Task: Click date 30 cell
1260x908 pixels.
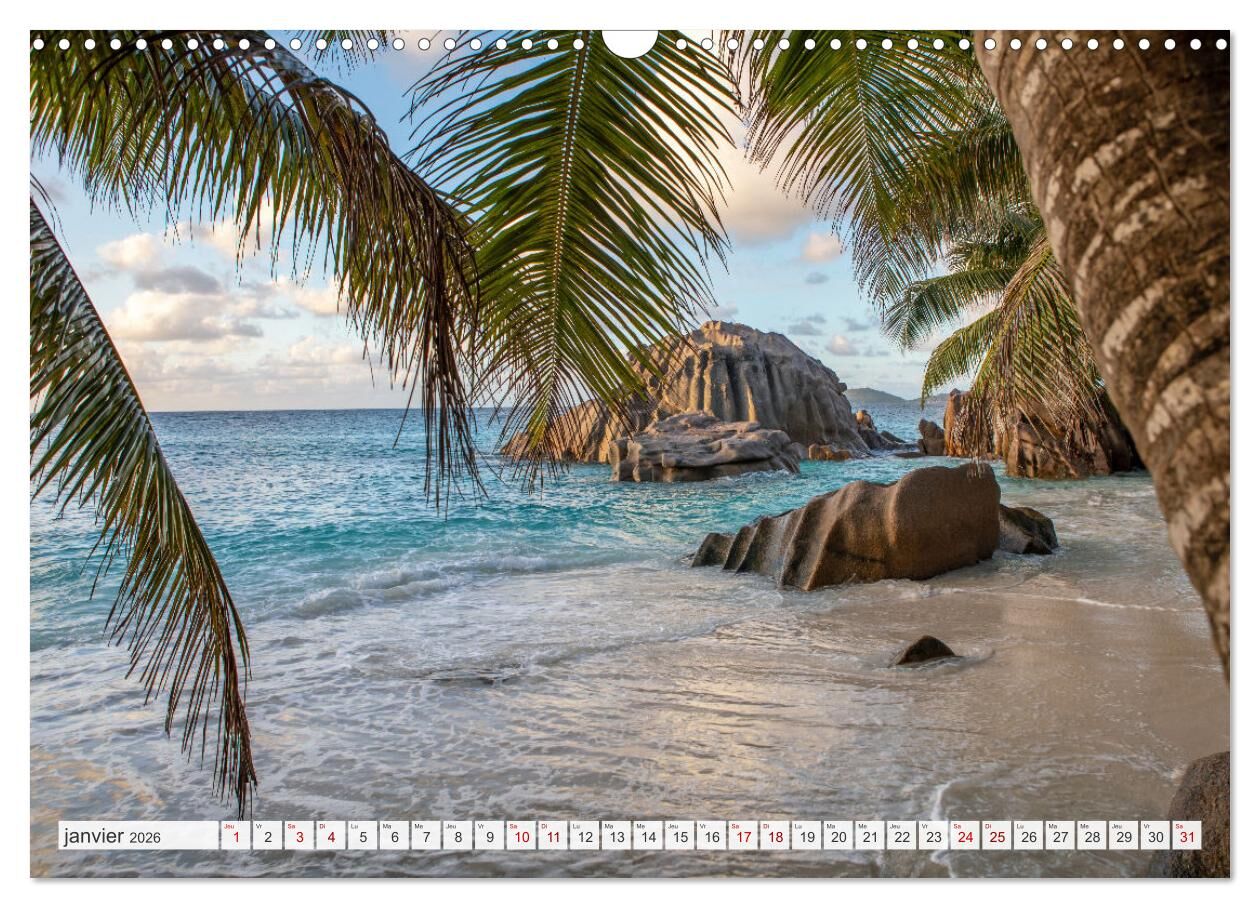Action: 1155,836
